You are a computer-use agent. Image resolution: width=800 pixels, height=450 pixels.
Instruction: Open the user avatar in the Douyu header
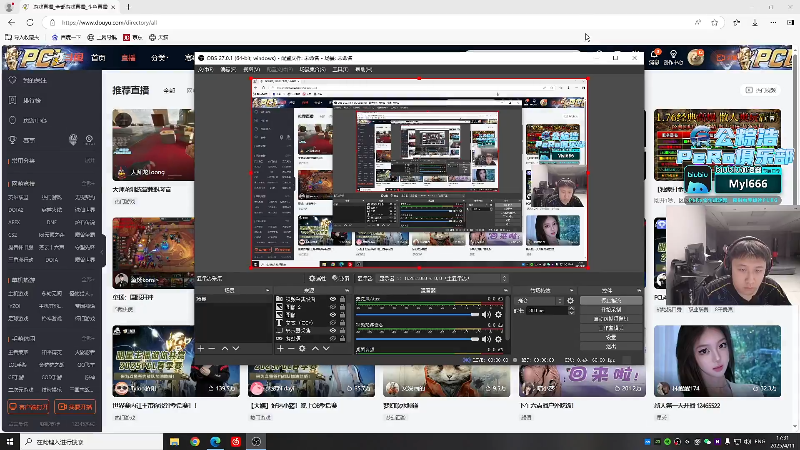695,57
